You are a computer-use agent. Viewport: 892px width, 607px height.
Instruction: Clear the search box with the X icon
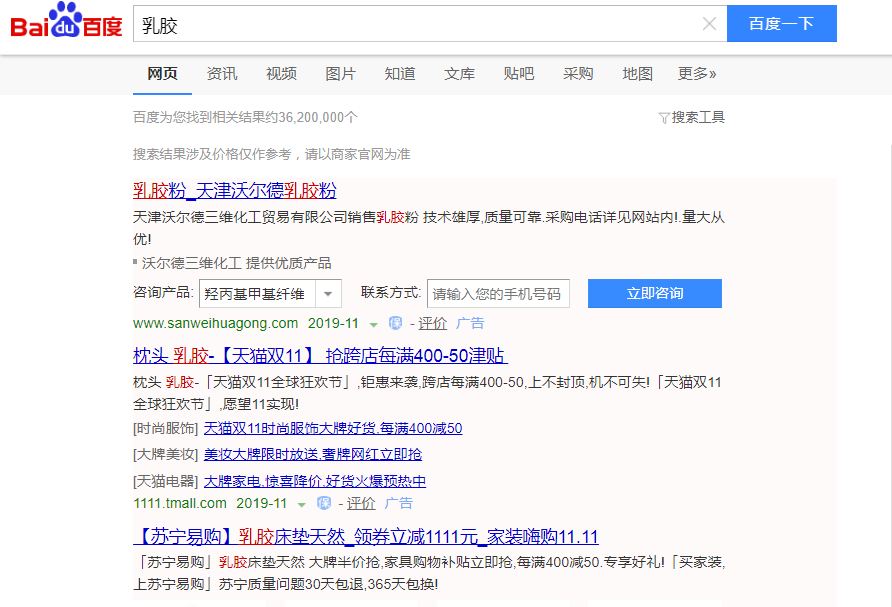click(x=709, y=24)
